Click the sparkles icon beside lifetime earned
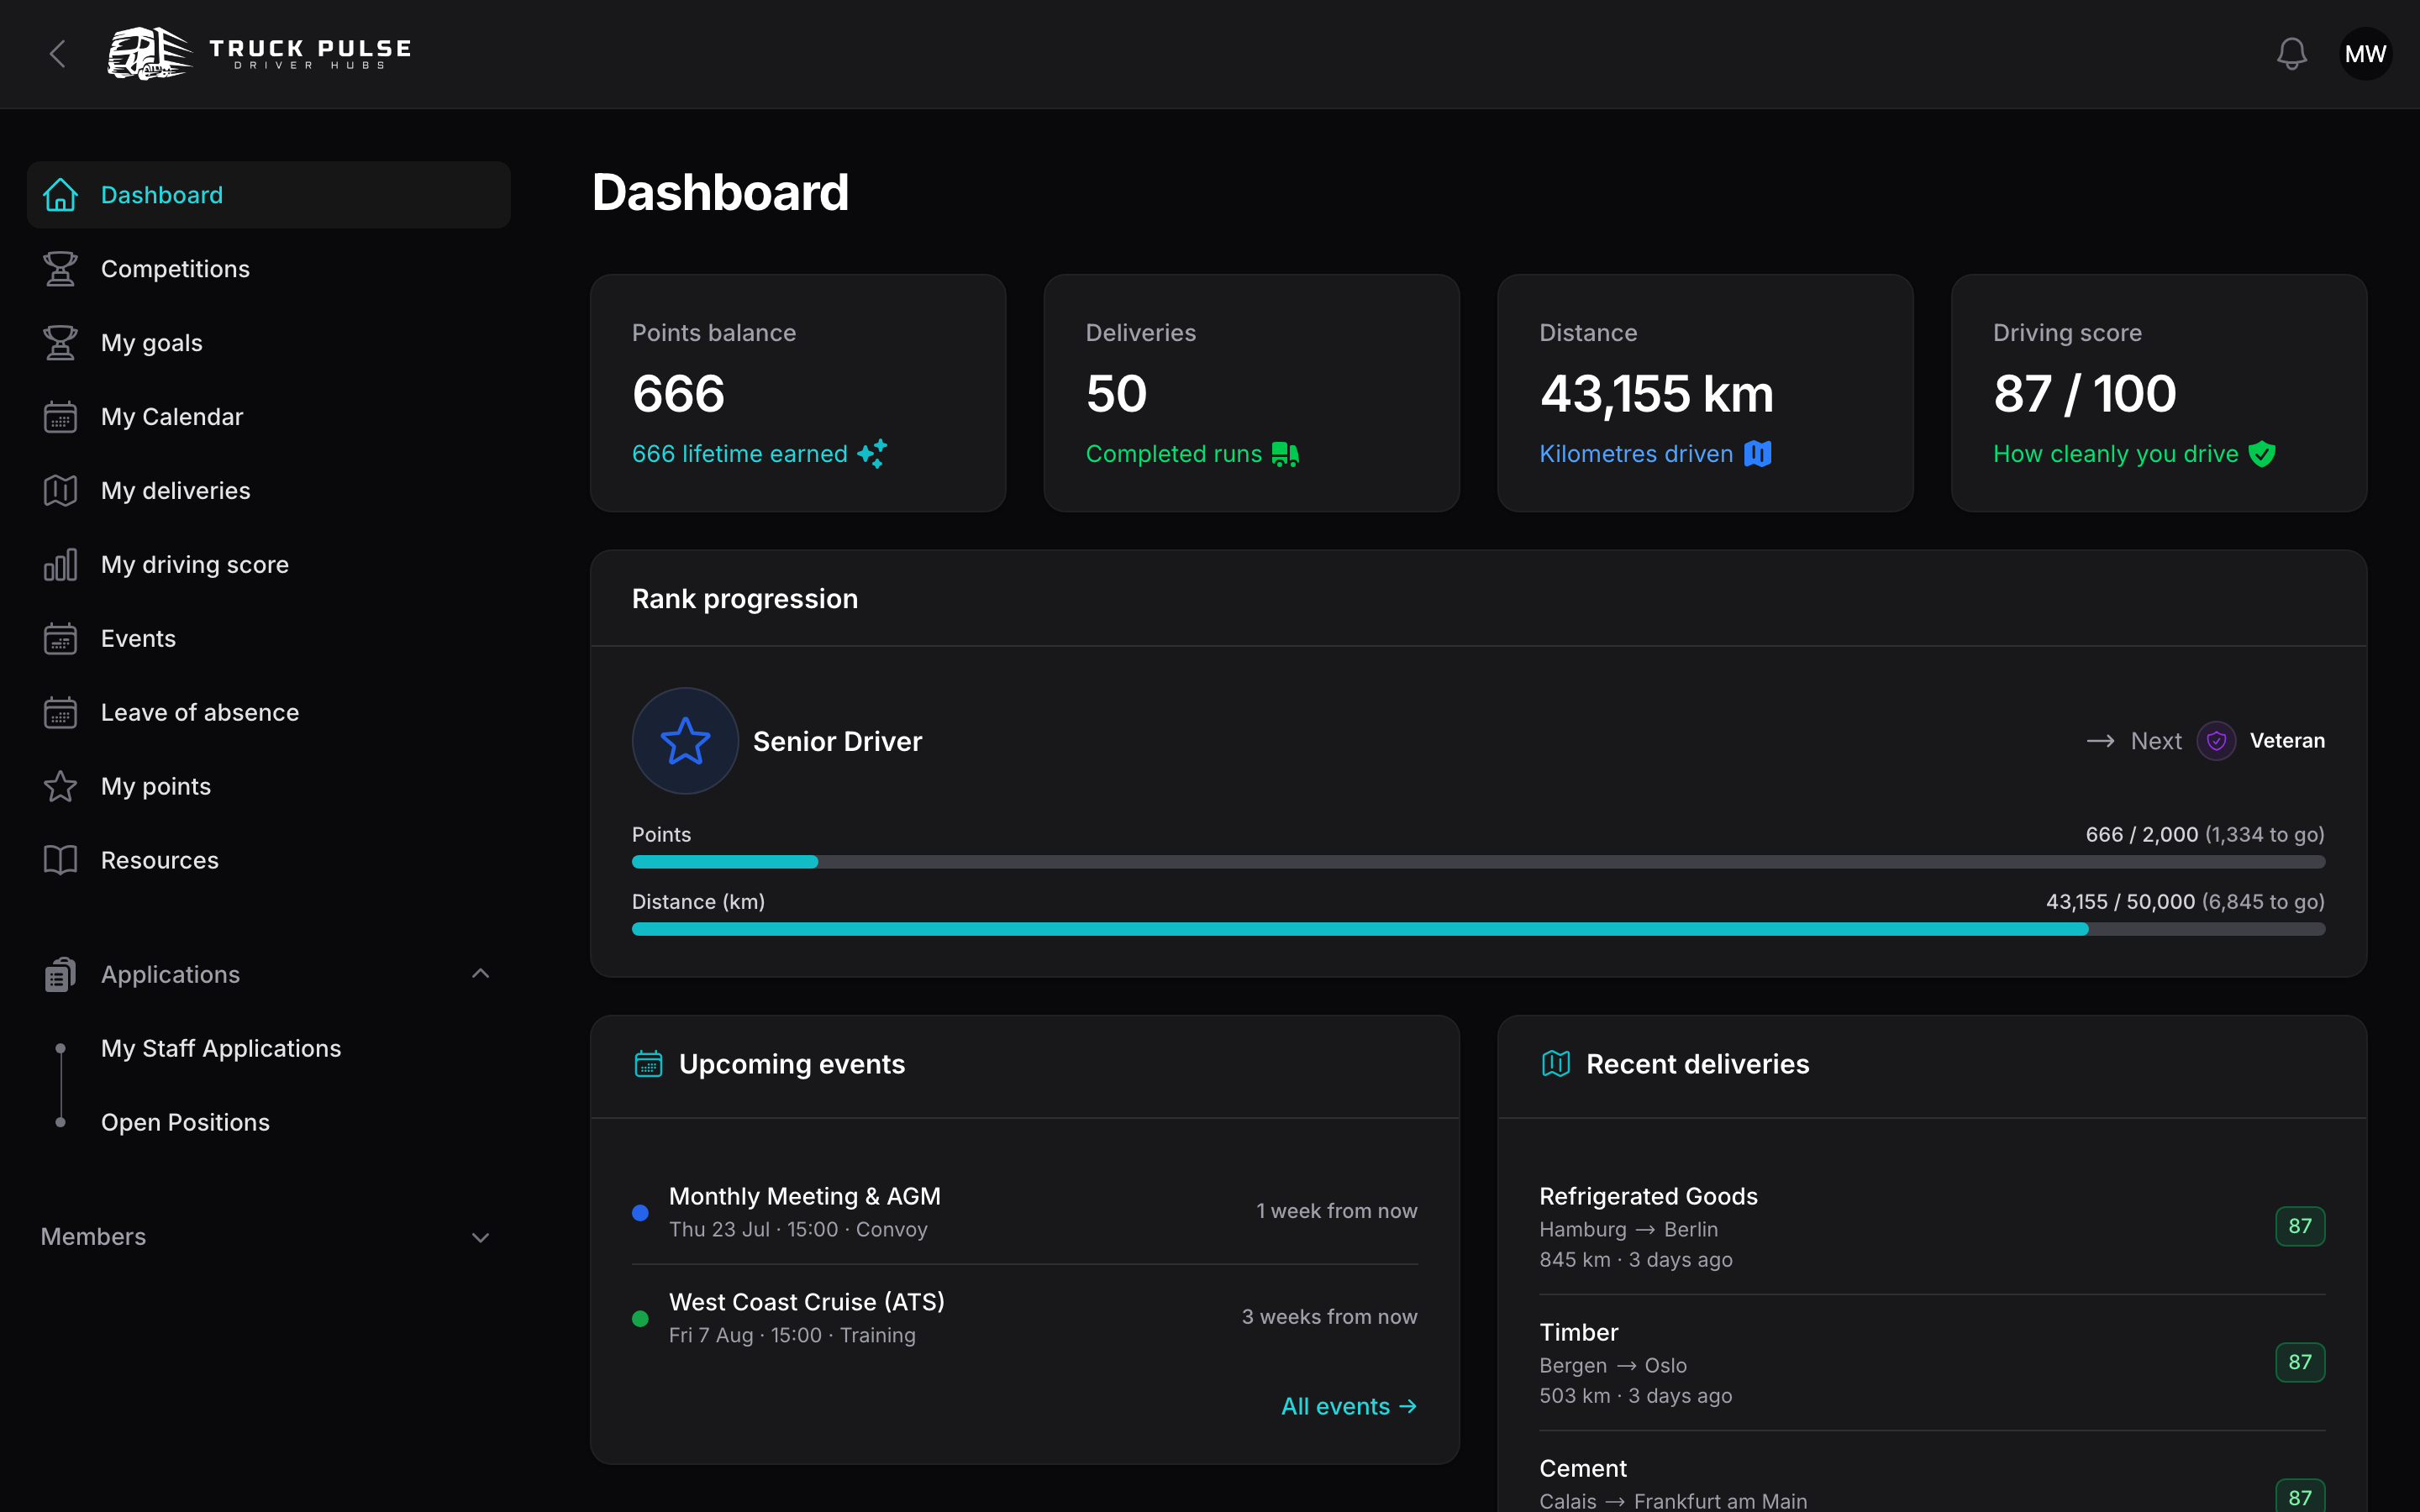Screen dimensions: 2420x1512 [872, 454]
